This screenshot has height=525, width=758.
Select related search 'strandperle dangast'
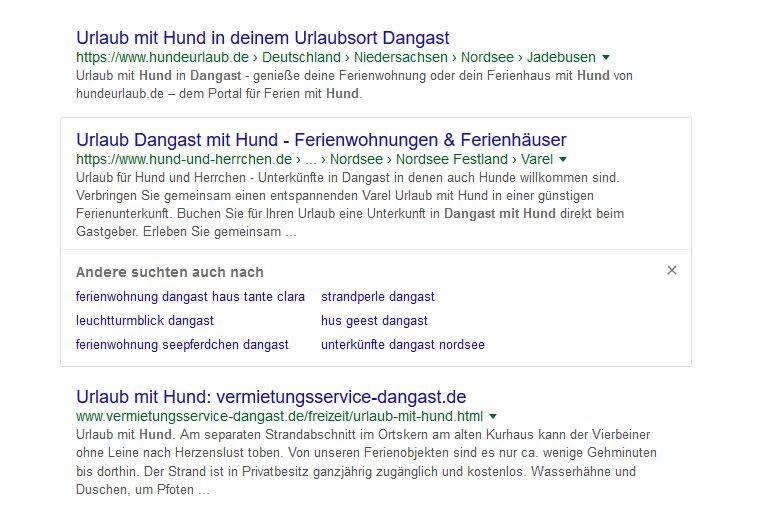377,297
